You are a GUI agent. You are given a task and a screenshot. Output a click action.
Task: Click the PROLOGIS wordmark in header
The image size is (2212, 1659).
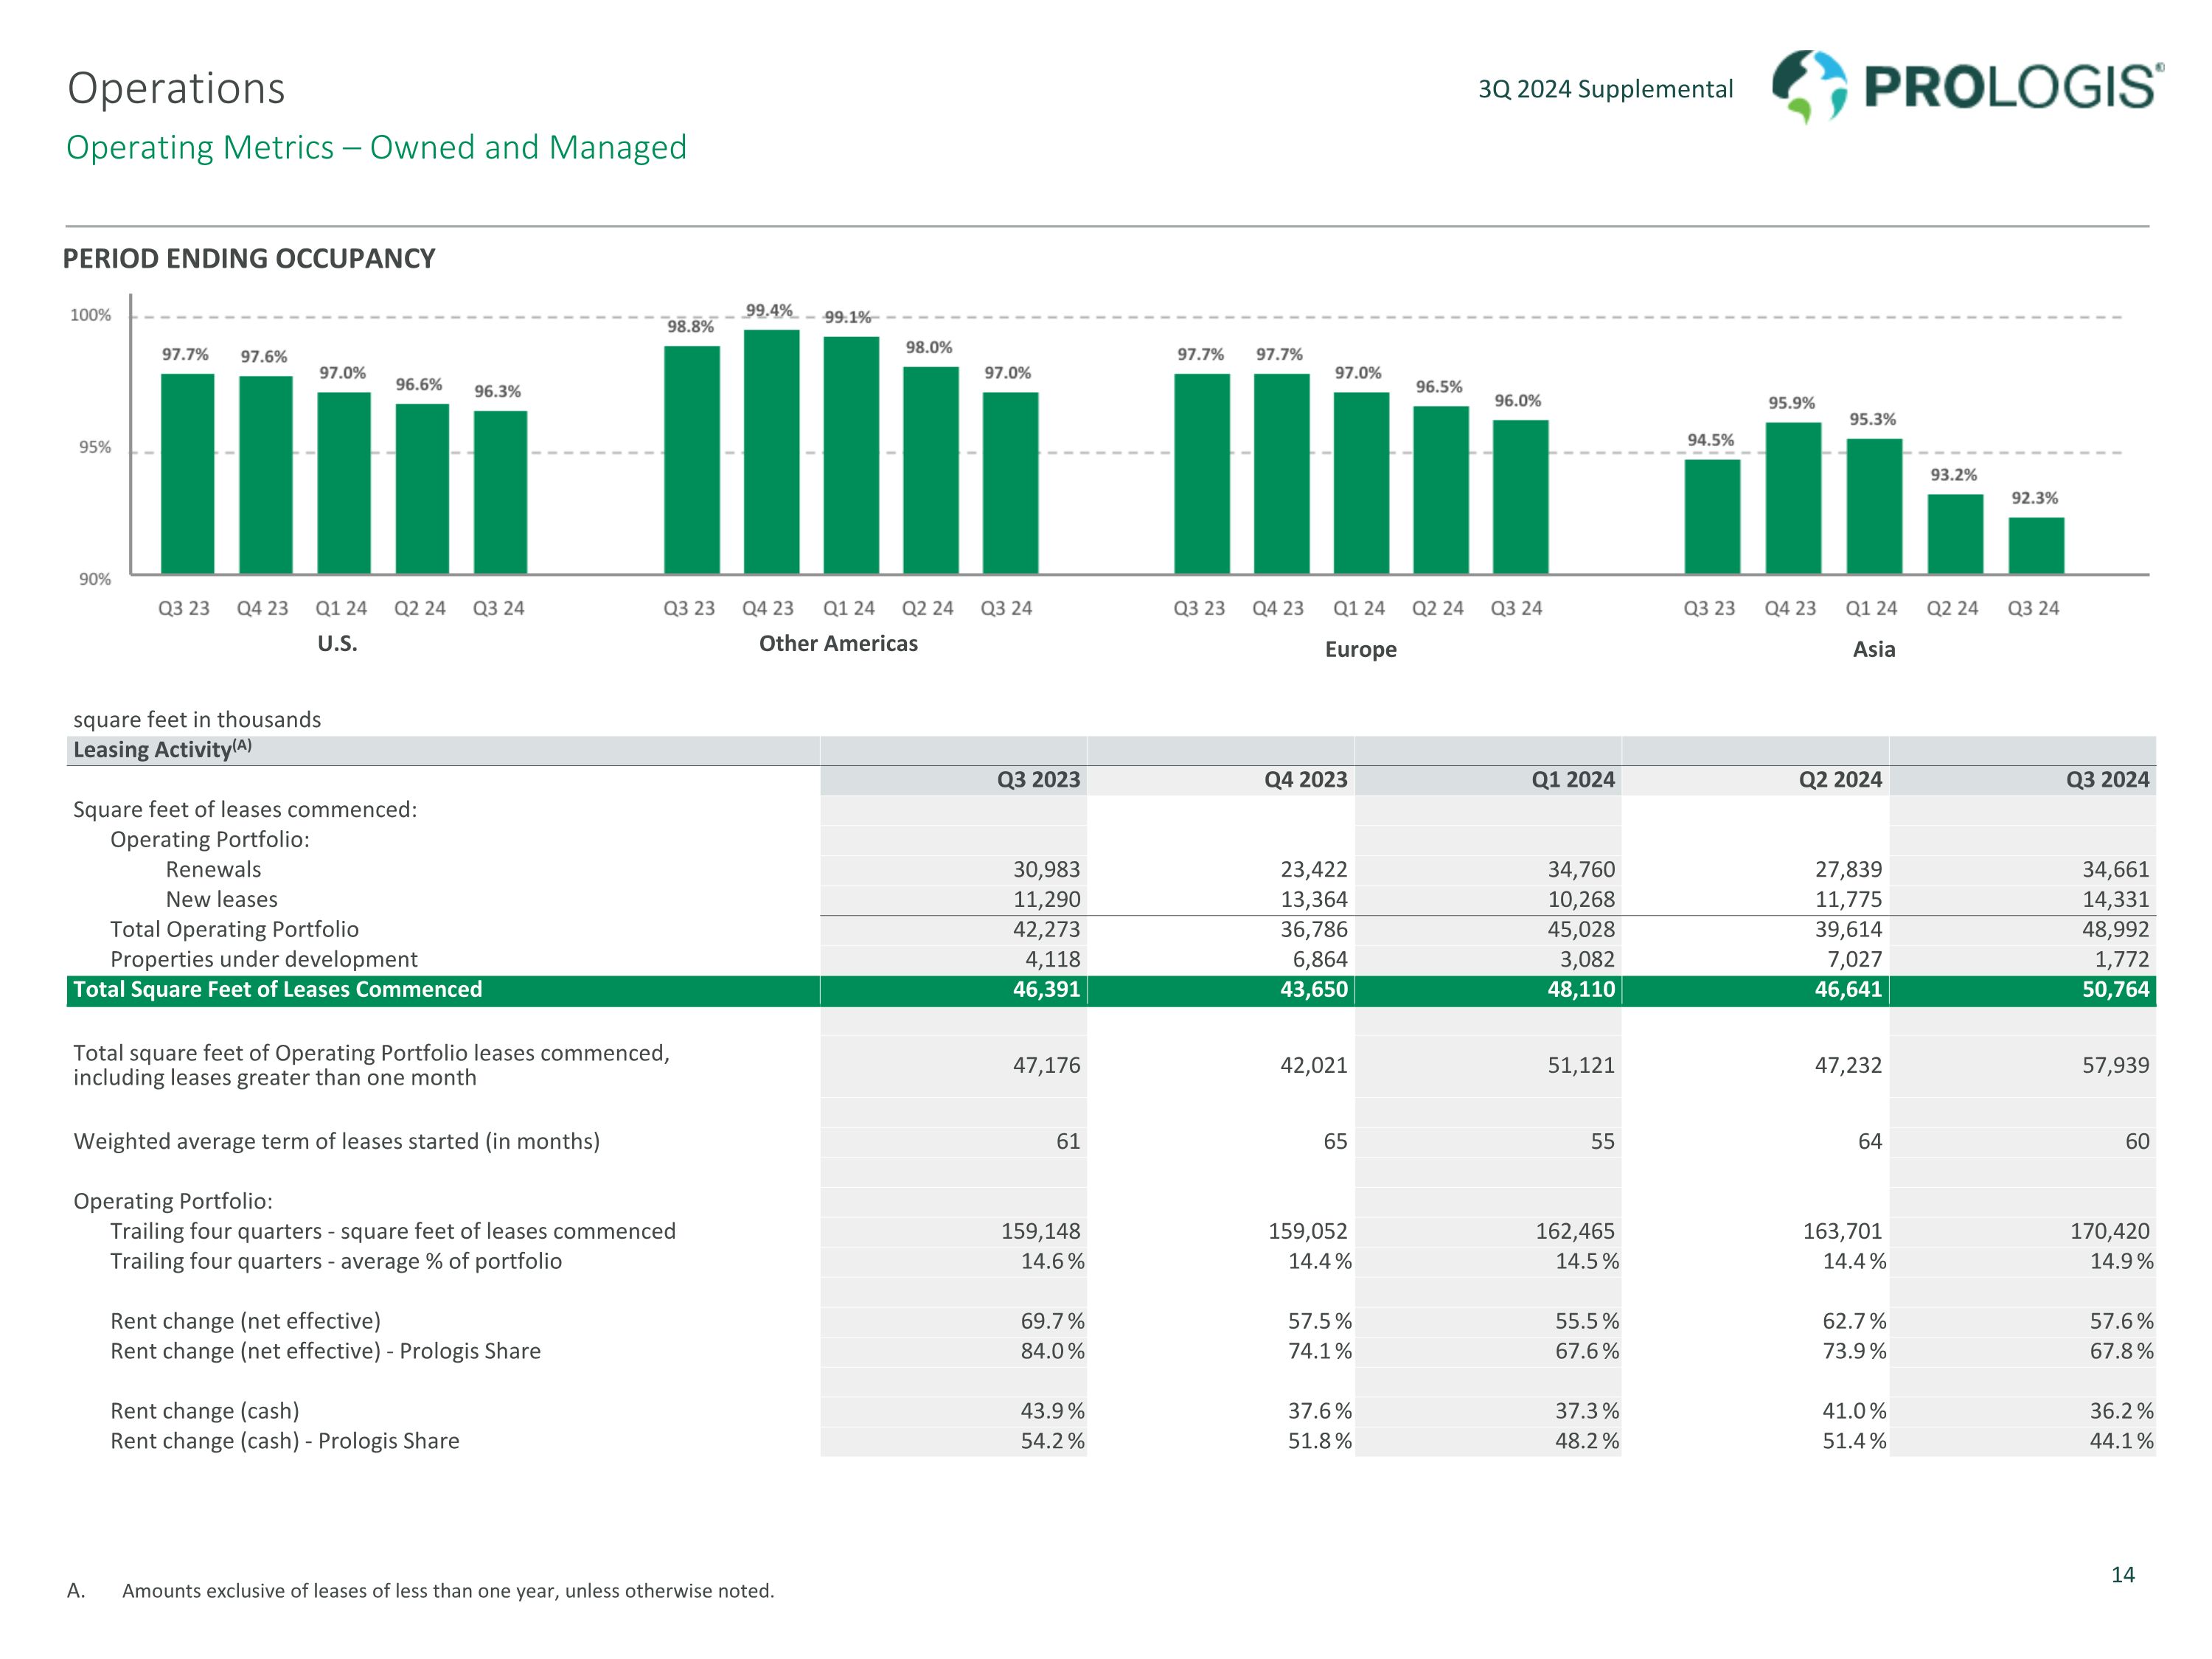click(2012, 88)
